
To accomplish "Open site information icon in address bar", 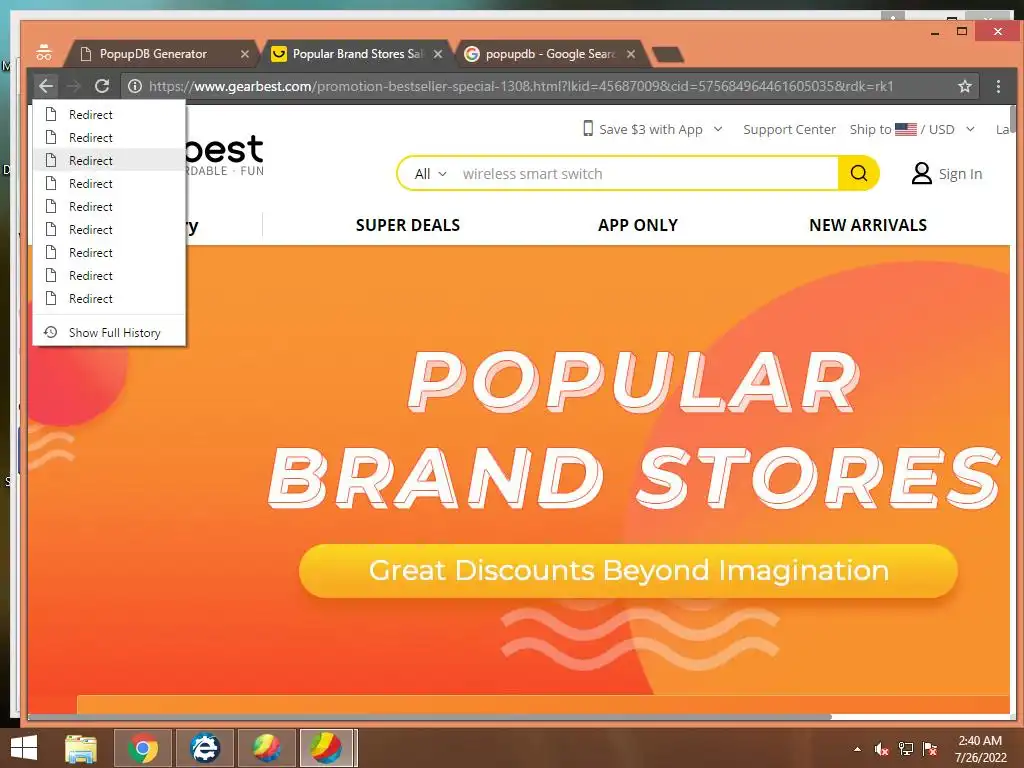I will 135,86.
